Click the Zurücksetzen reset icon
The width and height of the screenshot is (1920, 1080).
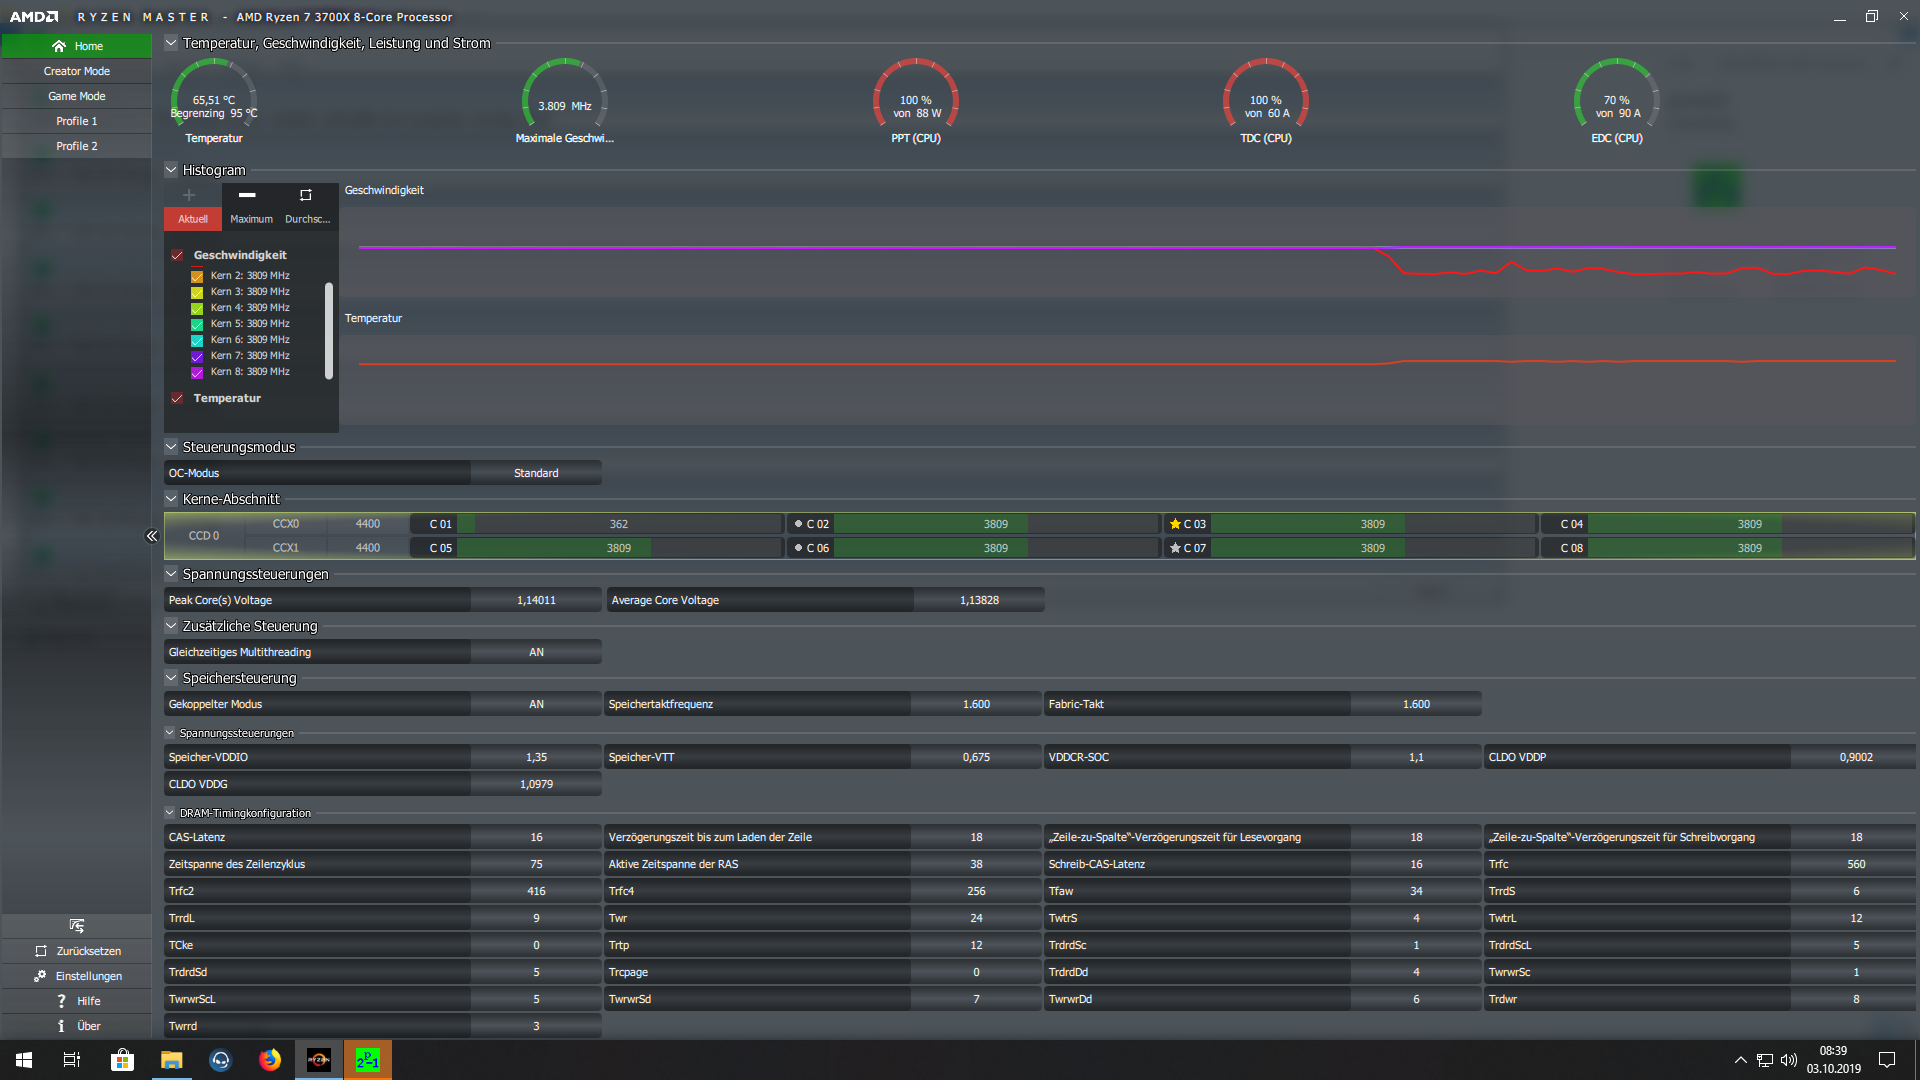[x=41, y=951]
